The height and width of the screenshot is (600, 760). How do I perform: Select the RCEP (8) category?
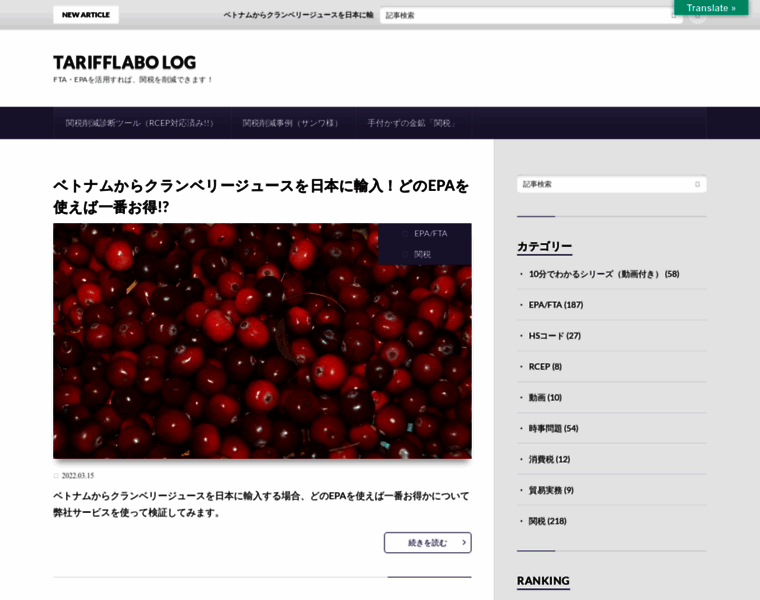[545, 367]
